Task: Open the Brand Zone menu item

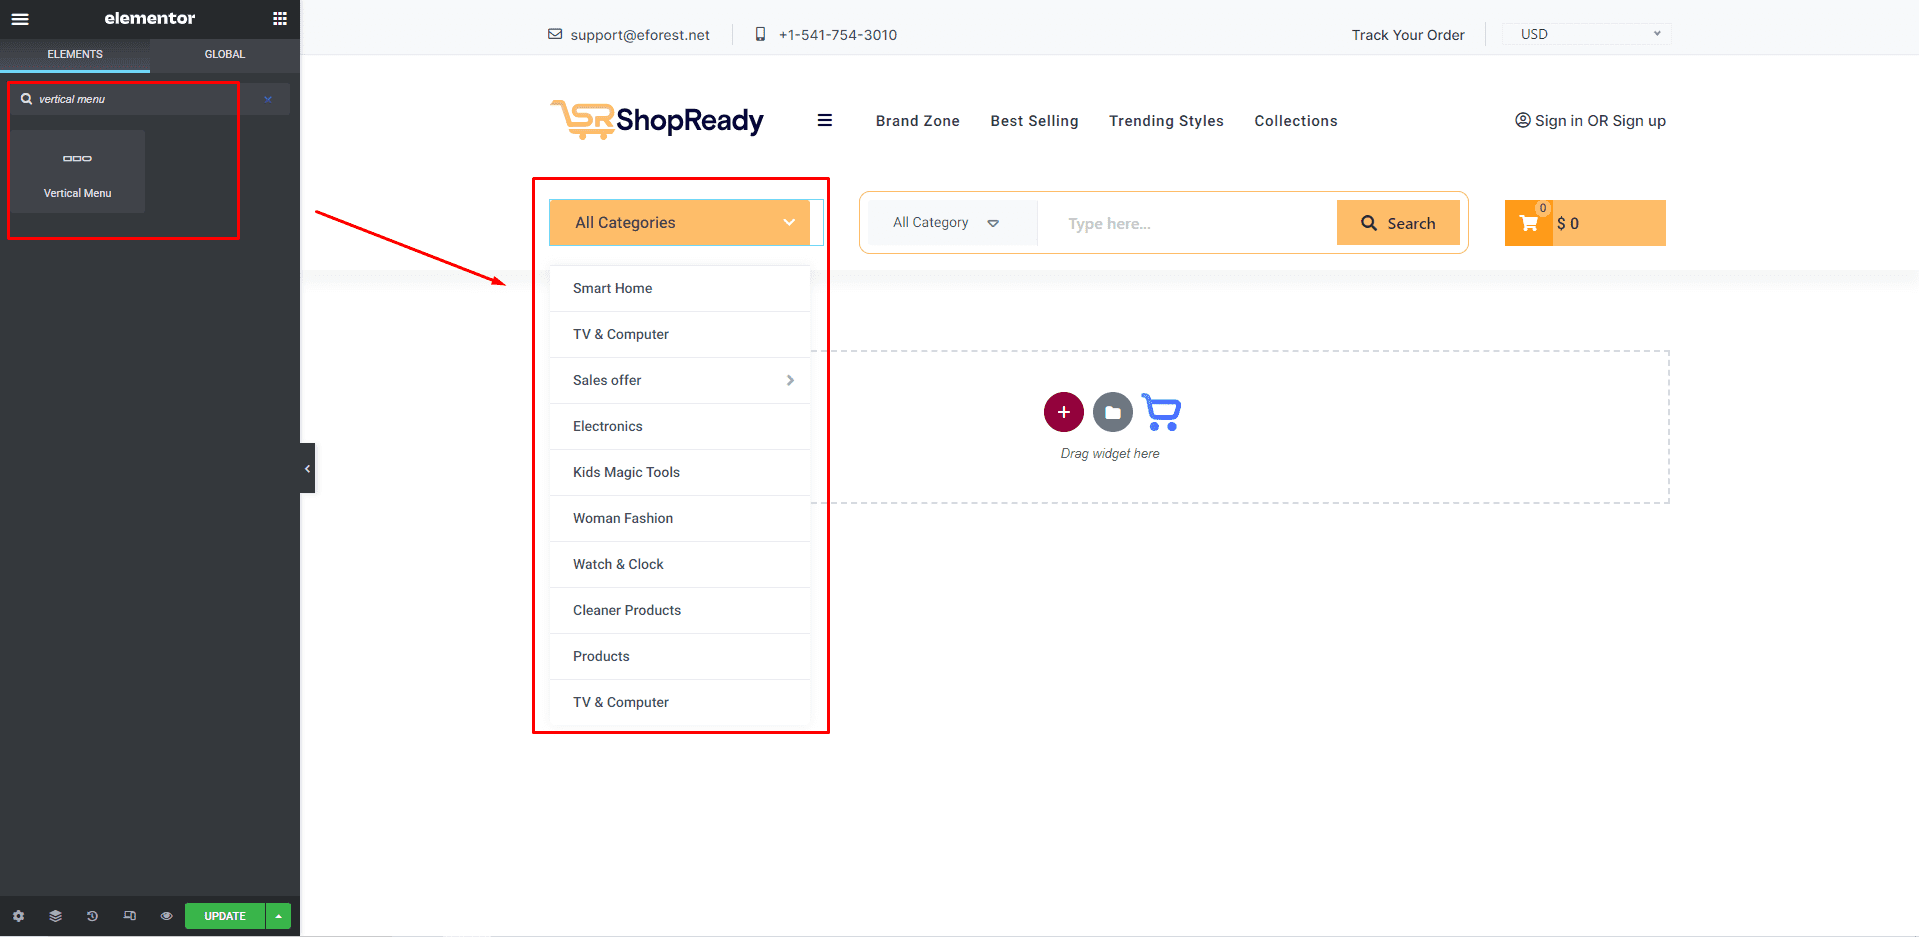Action: click(917, 121)
